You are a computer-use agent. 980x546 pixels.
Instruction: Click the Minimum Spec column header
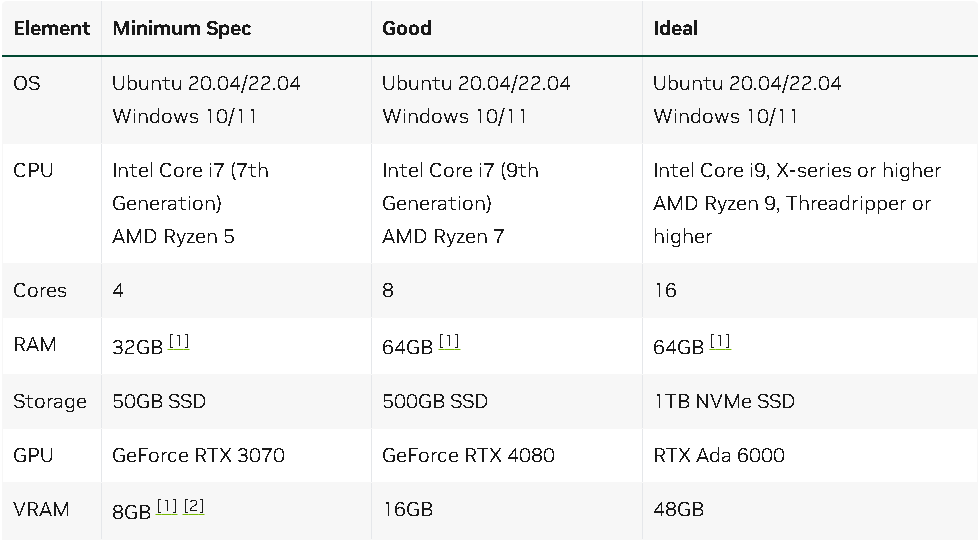[x=182, y=29]
